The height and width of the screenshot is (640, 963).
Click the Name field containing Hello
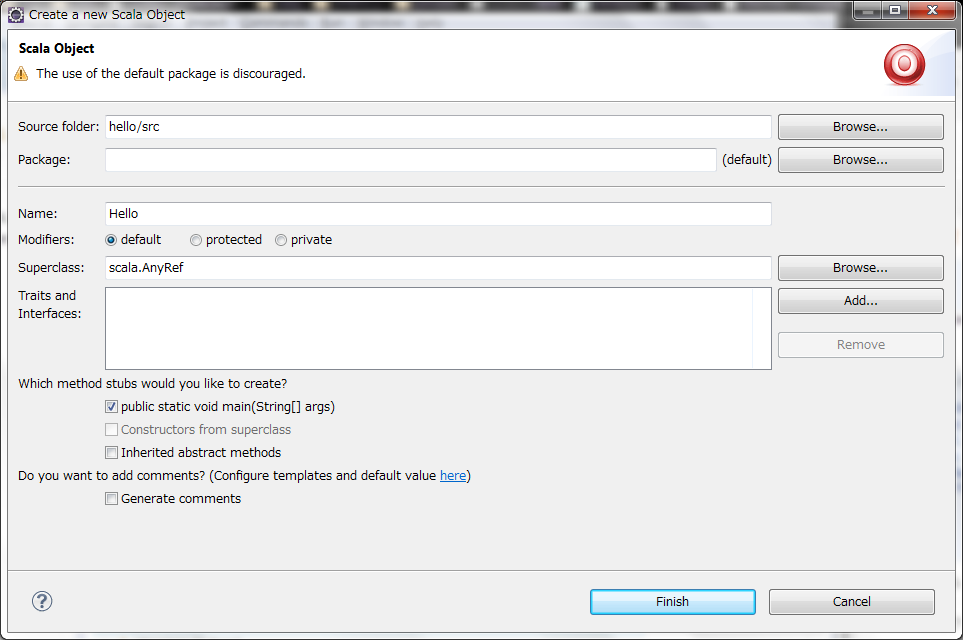(x=438, y=214)
